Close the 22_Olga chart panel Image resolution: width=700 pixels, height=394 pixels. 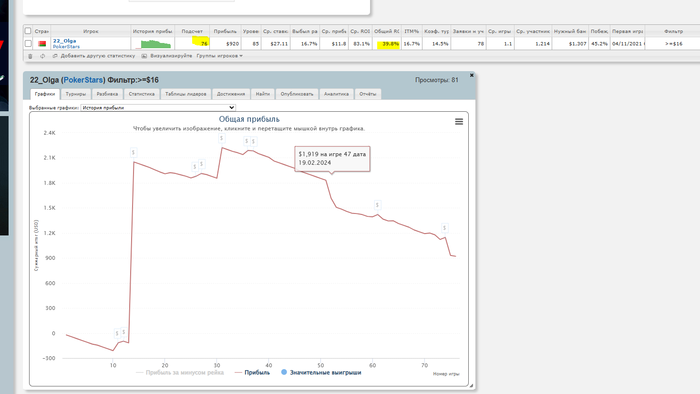471,75
